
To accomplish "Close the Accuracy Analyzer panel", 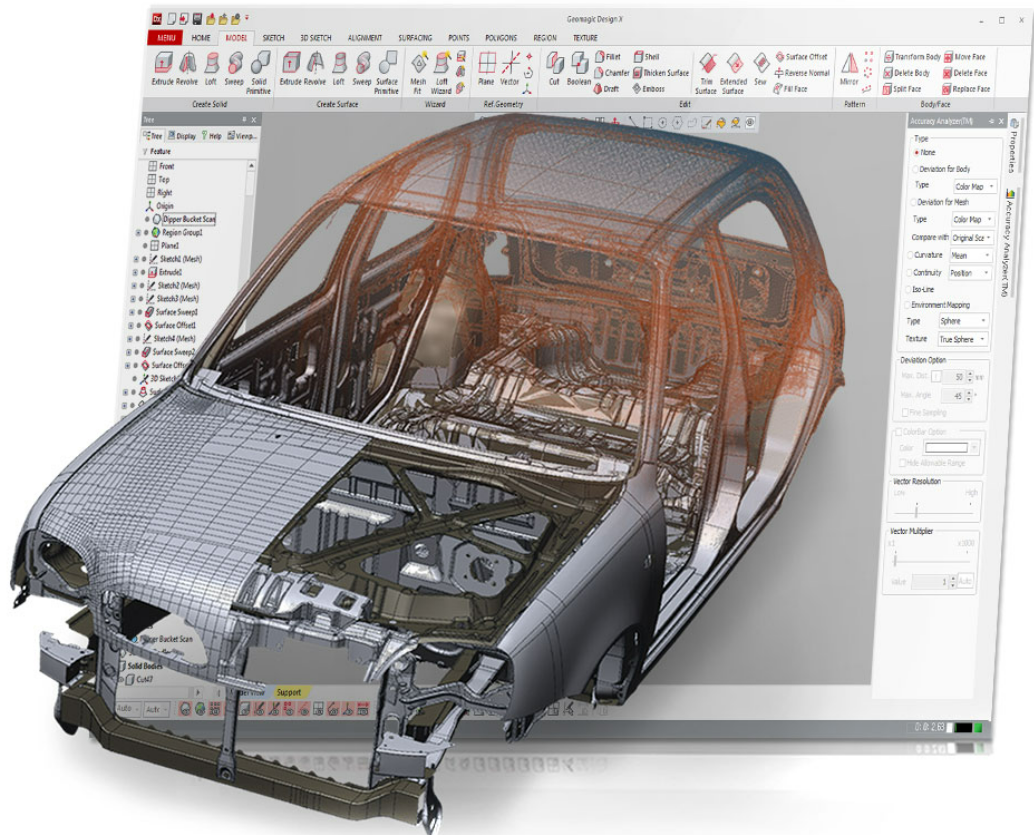I will [x=1000, y=121].
